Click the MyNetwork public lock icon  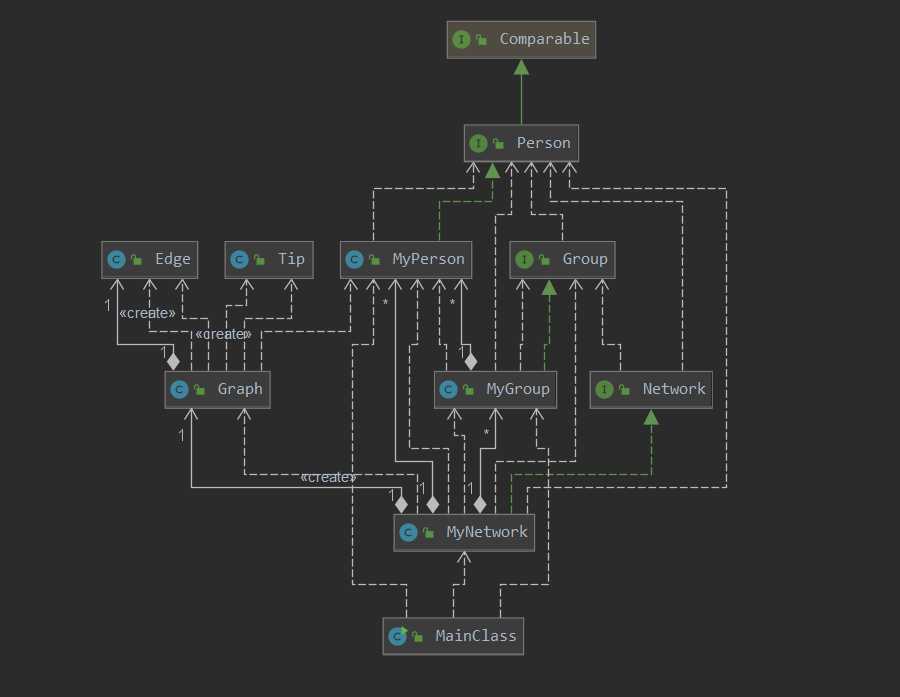[x=428, y=532]
